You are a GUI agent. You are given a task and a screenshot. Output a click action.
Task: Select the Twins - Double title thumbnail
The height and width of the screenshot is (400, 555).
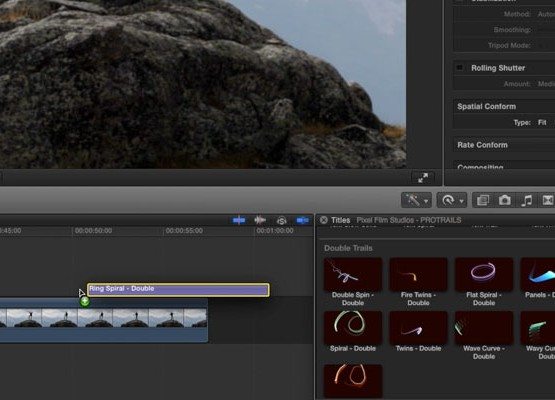click(418, 327)
